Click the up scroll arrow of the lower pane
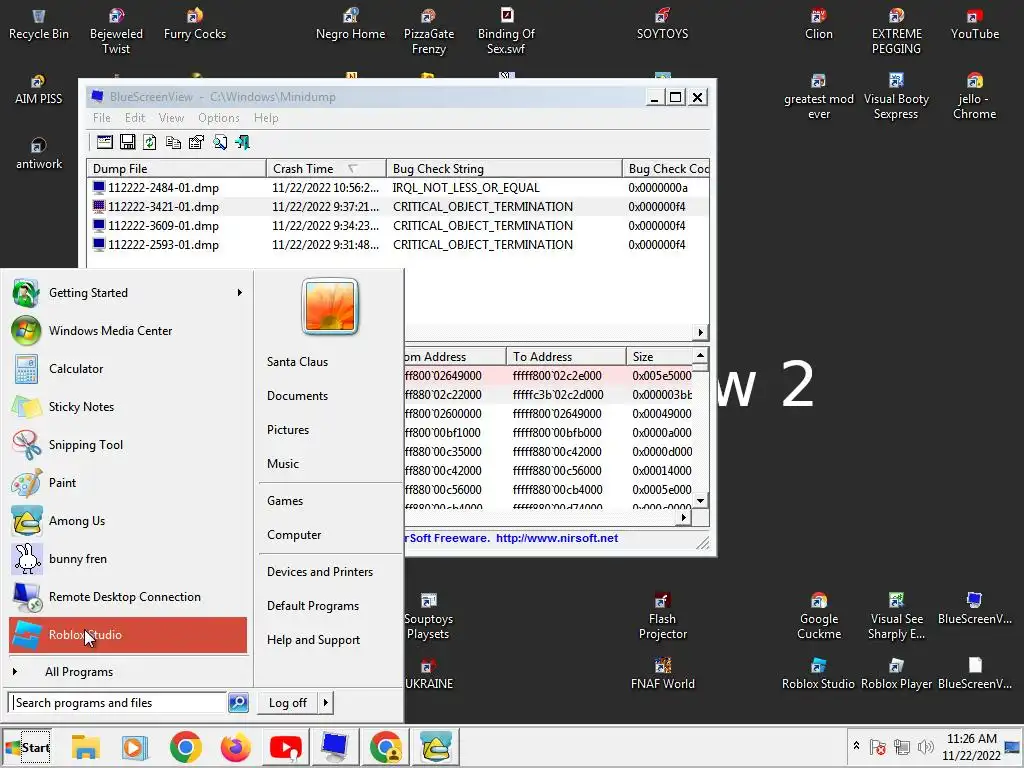 coord(700,356)
